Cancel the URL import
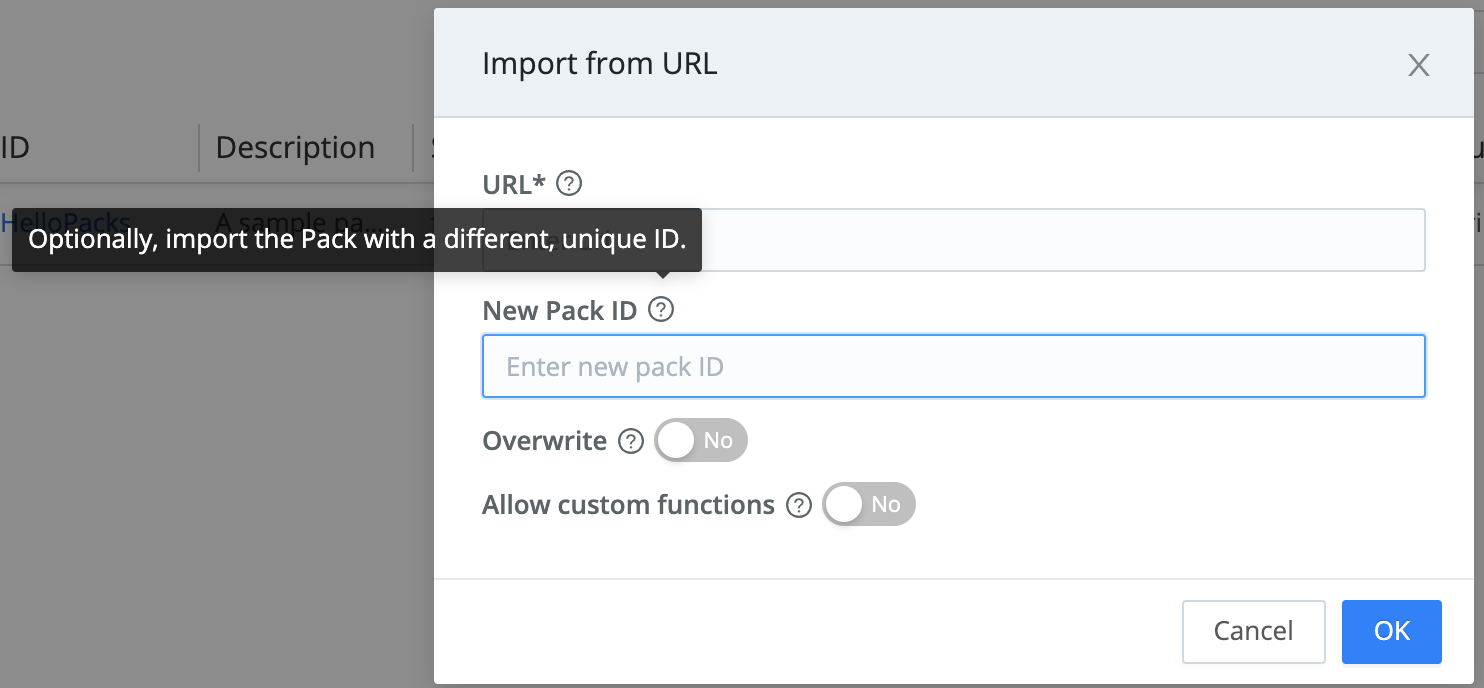The height and width of the screenshot is (688, 1484). click(1253, 631)
